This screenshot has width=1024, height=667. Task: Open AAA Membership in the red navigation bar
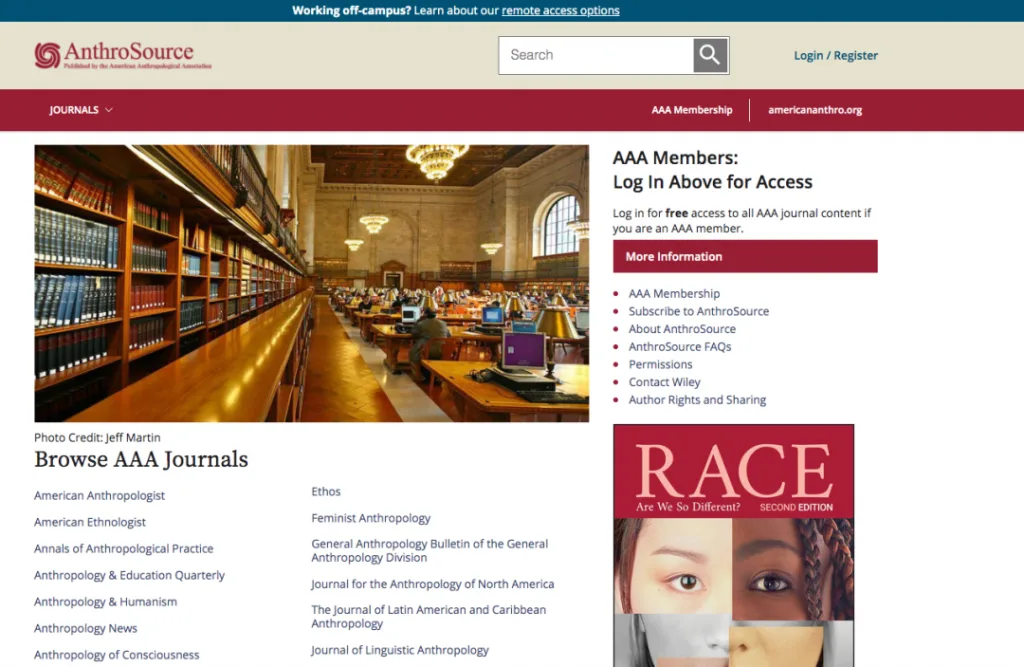click(692, 110)
